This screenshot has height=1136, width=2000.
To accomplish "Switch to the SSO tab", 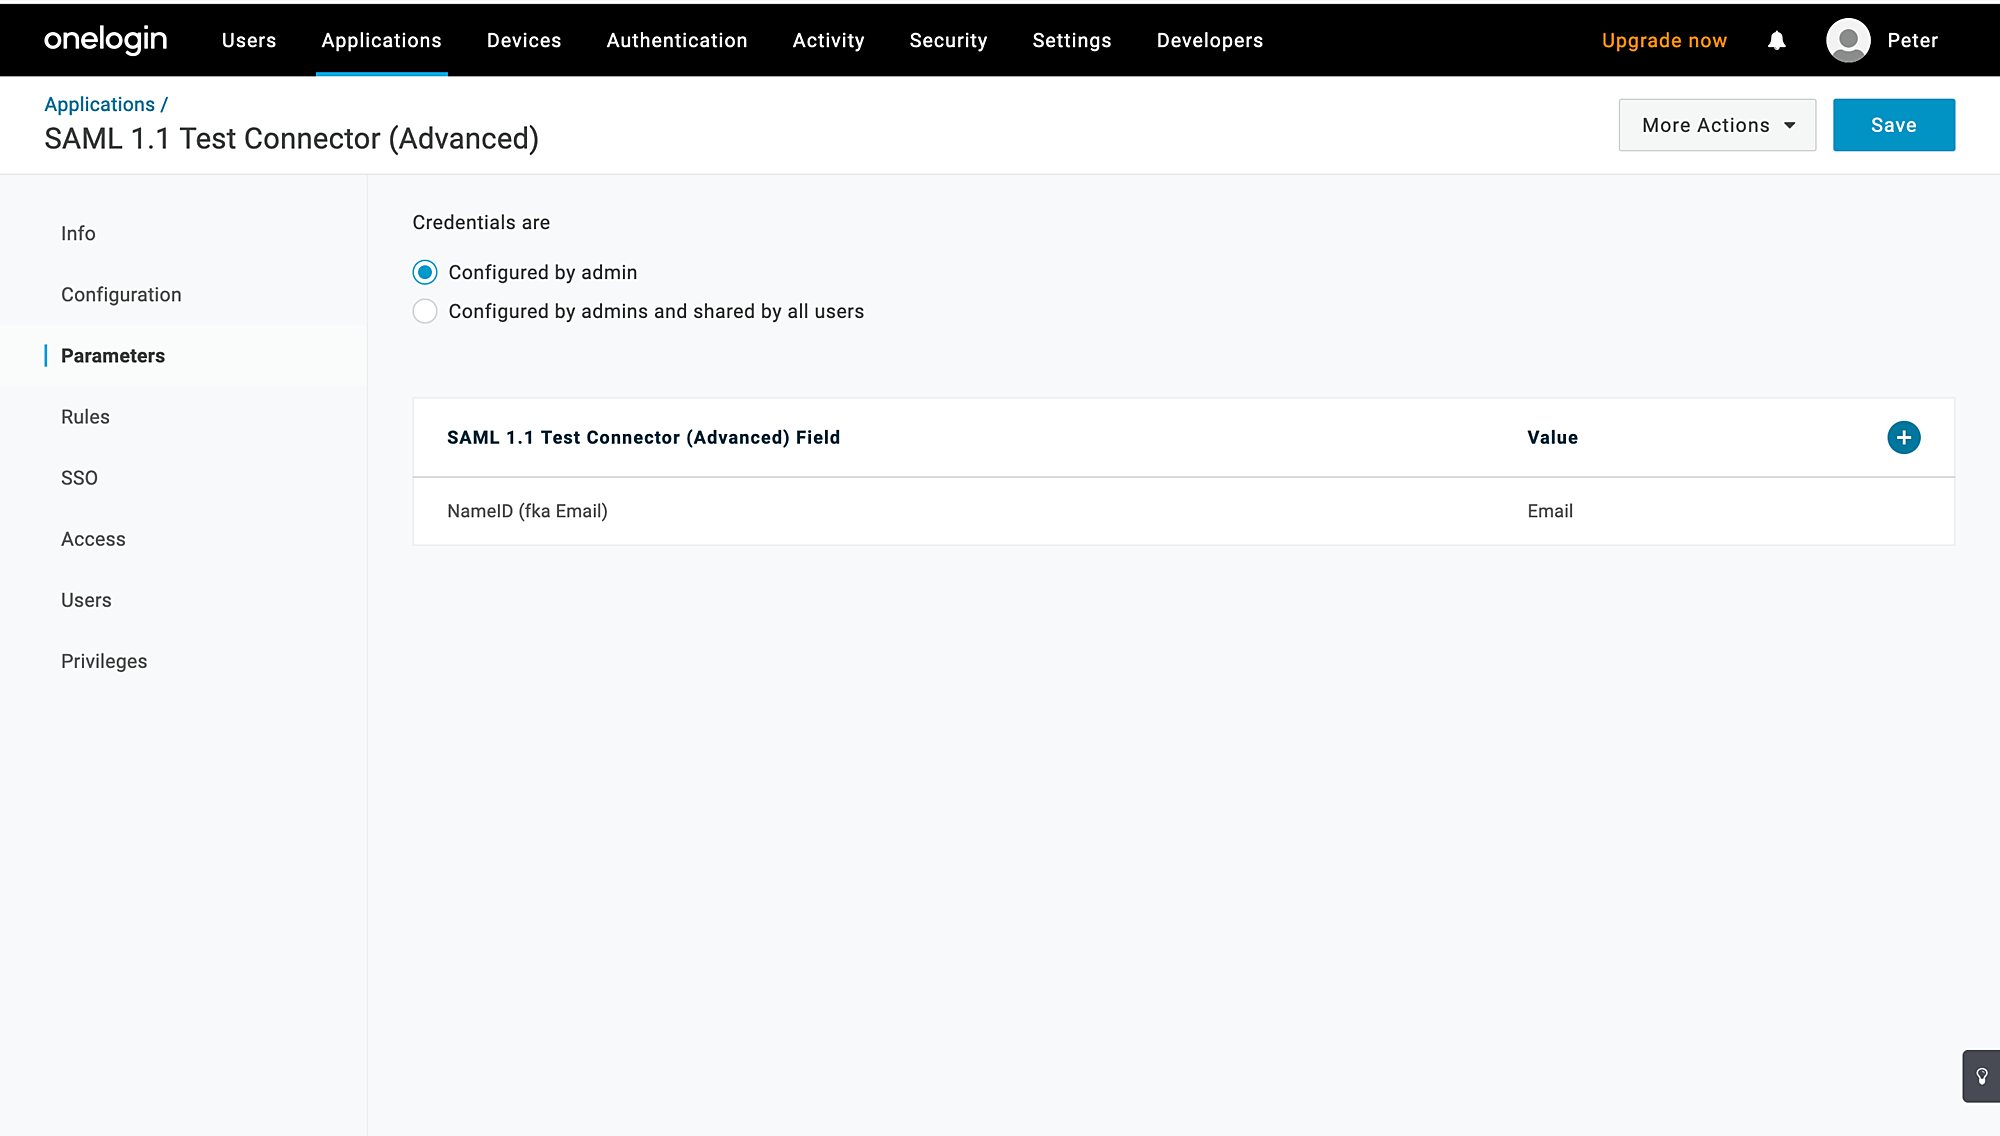I will 79,478.
